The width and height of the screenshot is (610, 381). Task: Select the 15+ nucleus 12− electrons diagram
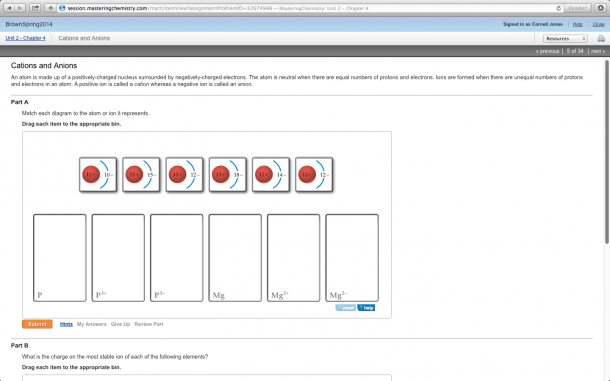184,174
